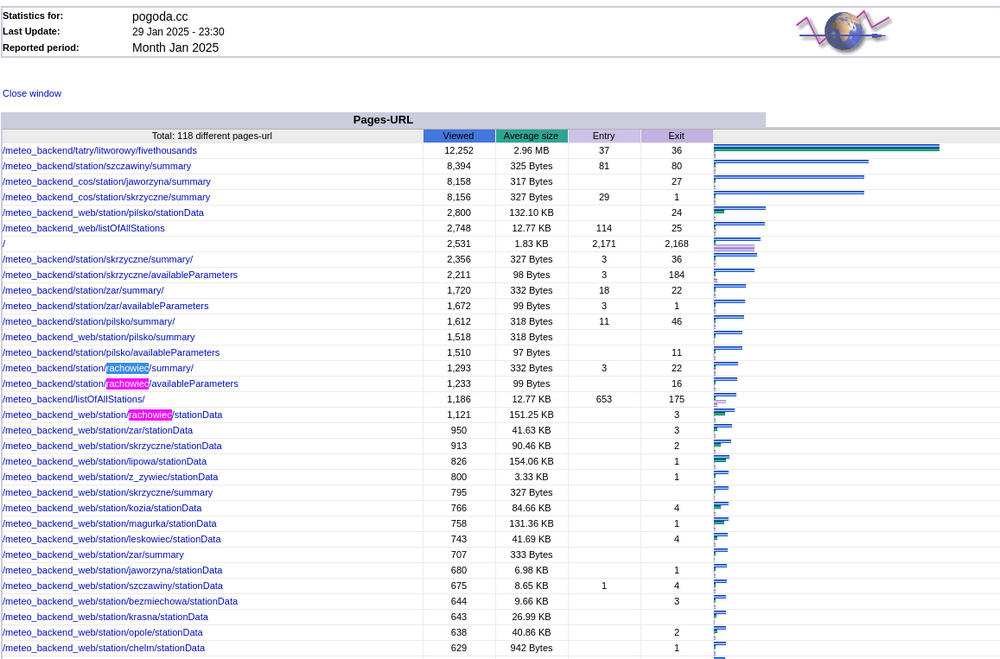This screenshot has width=1000, height=659.
Task: Open the /meteo_backend/listOfAllStations/ link
Action: click(73, 399)
